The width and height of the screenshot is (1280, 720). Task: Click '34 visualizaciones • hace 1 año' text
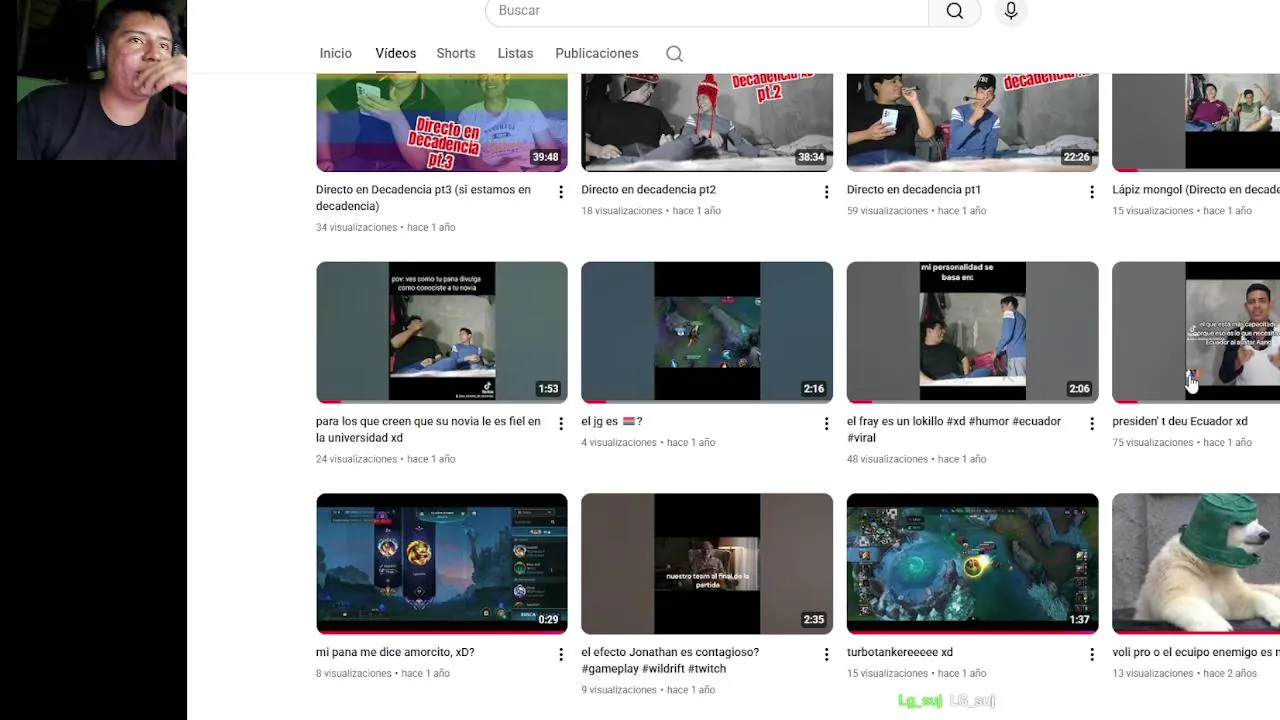point(385,228)
